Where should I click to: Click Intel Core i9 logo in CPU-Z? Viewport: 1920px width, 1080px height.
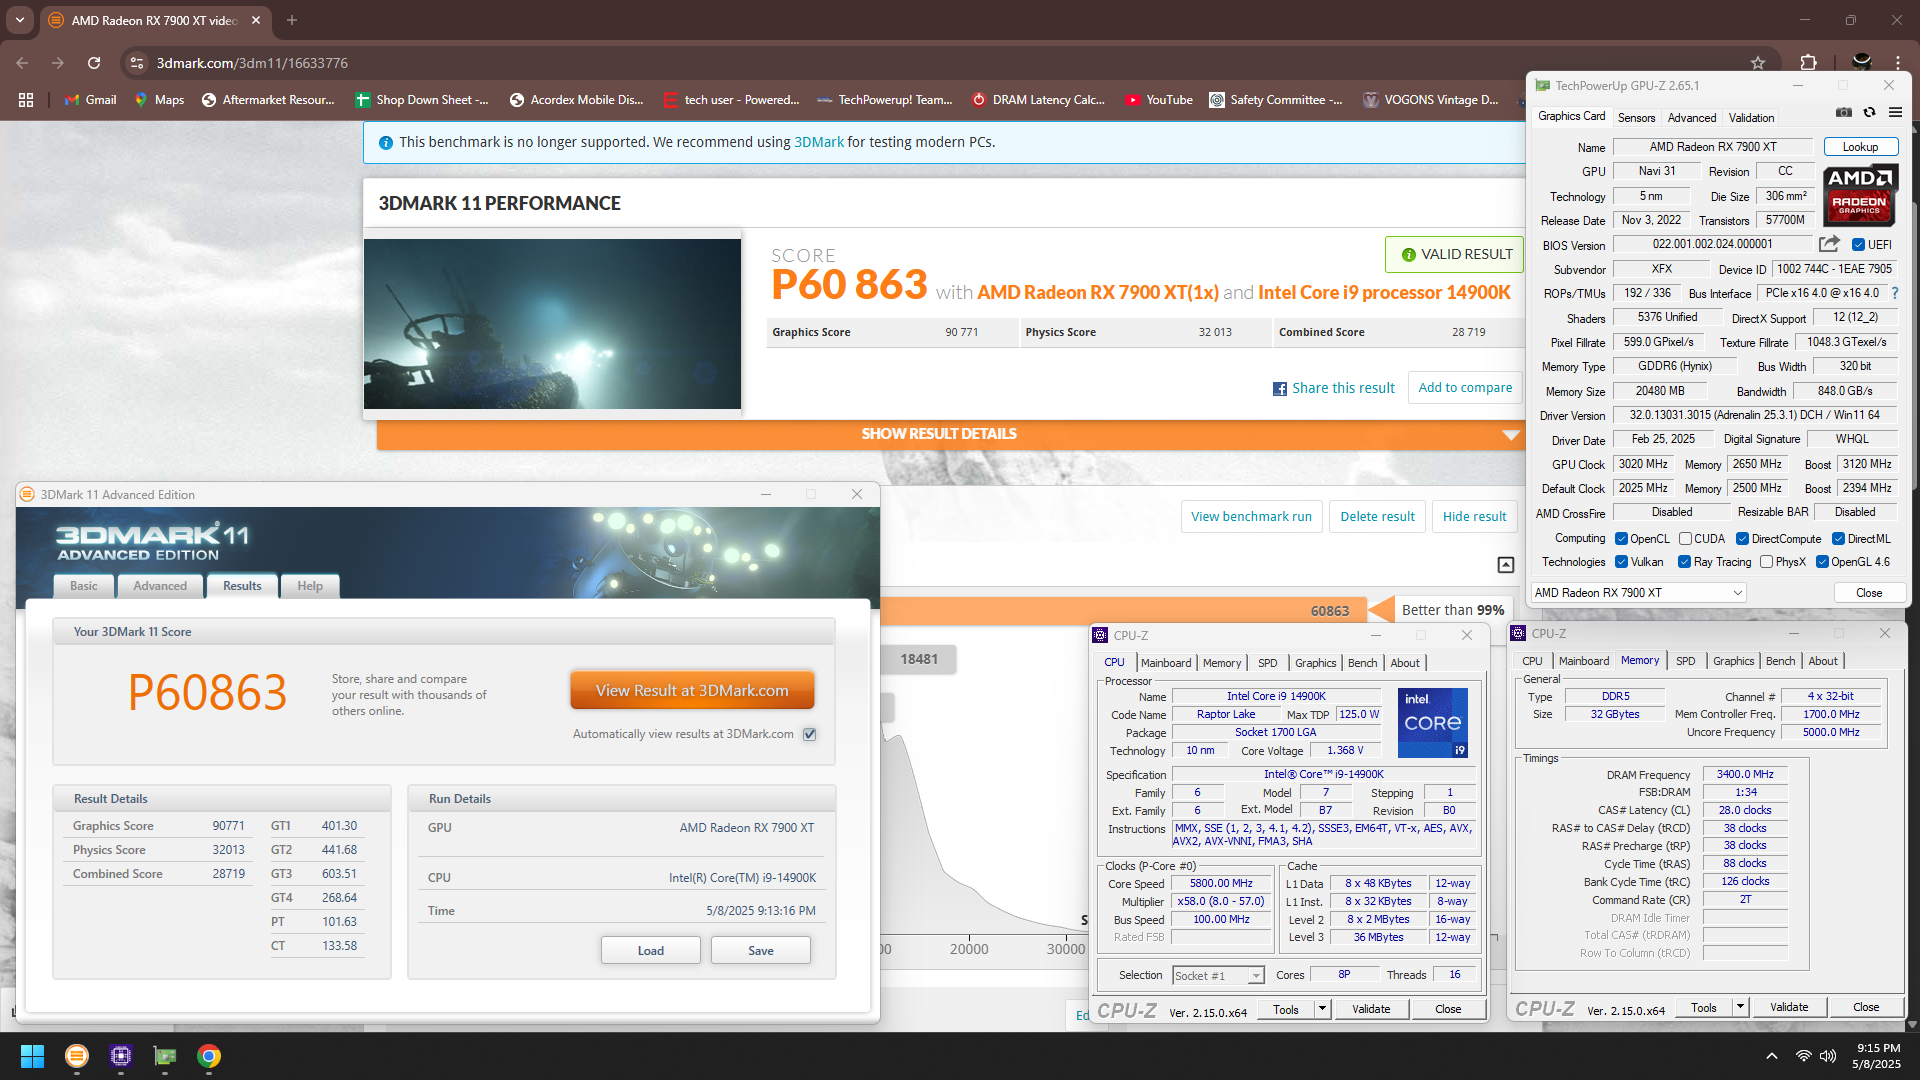1433,722
